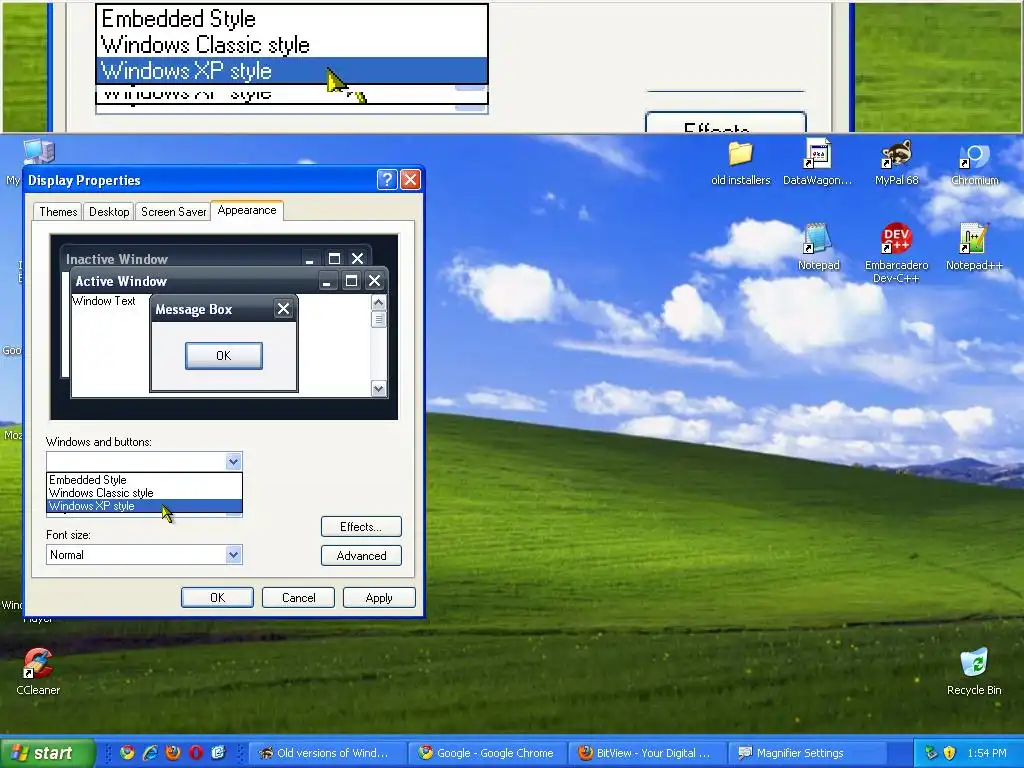
Task: Click the Apply button
Action: [x=379, y=598]
